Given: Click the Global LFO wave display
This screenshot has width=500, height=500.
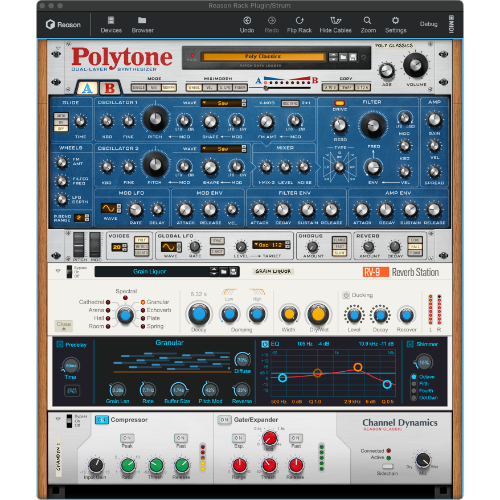Looking at the screenshot, I should tap(169, 247).
